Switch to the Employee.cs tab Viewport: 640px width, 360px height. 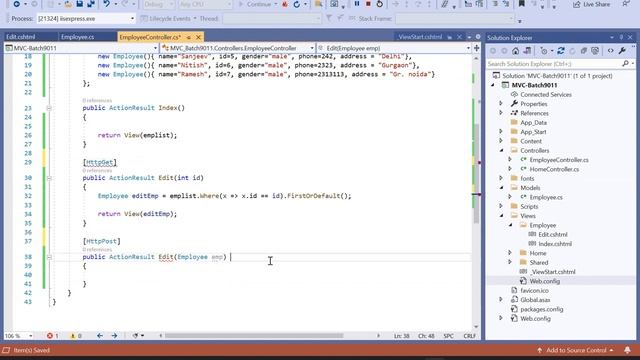[77, 37]
